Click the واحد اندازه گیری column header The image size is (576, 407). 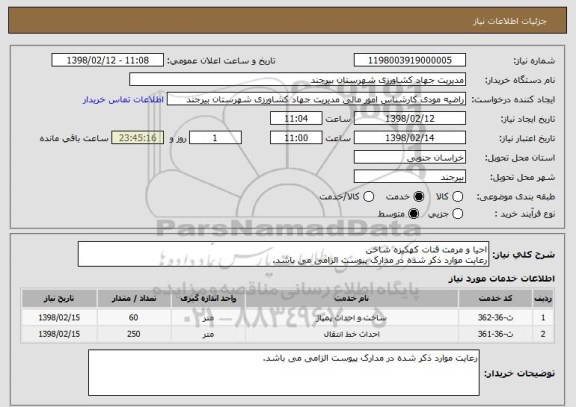click(x=208, y=298)
